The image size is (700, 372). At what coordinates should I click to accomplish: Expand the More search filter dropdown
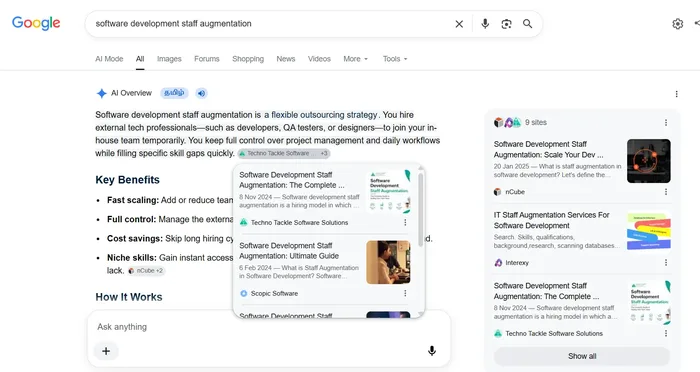356,59
